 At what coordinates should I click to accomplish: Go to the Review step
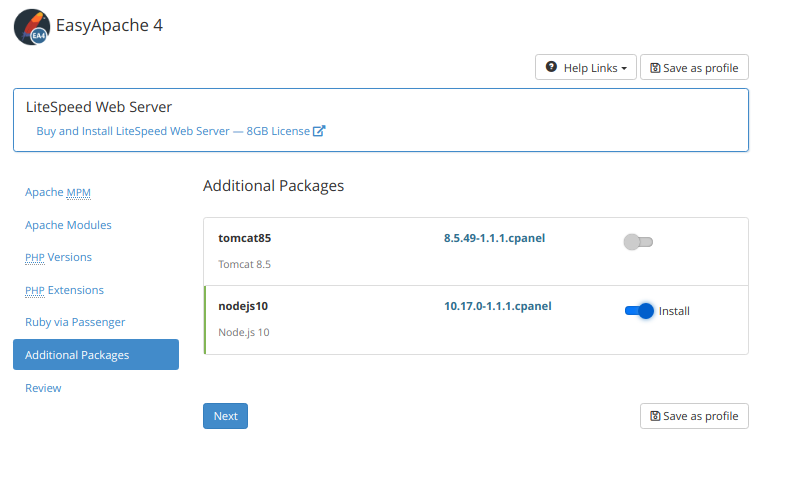coord(43,388)
